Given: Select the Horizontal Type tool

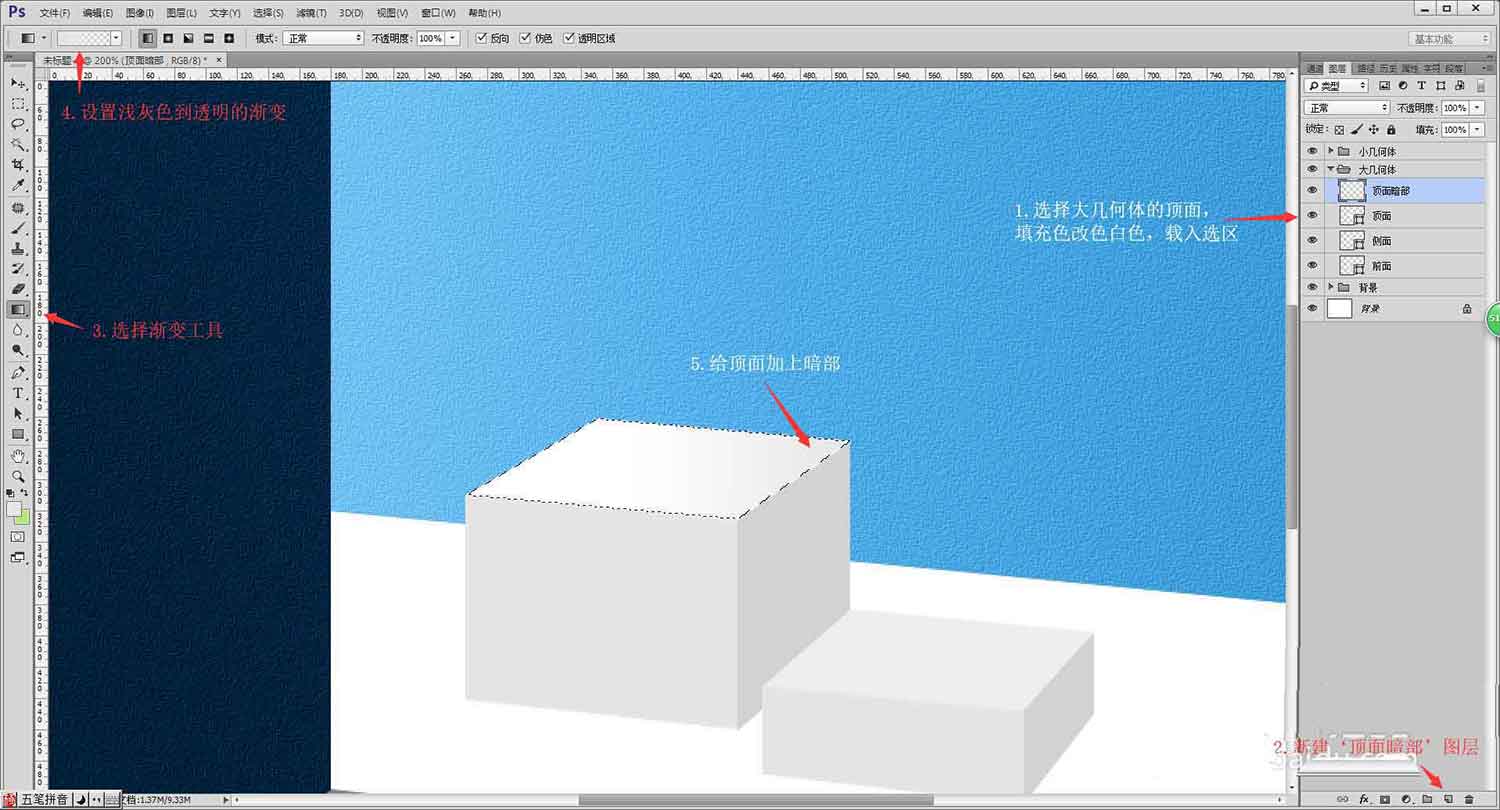Looking at the screenshot, I should (x=15, y=392).
